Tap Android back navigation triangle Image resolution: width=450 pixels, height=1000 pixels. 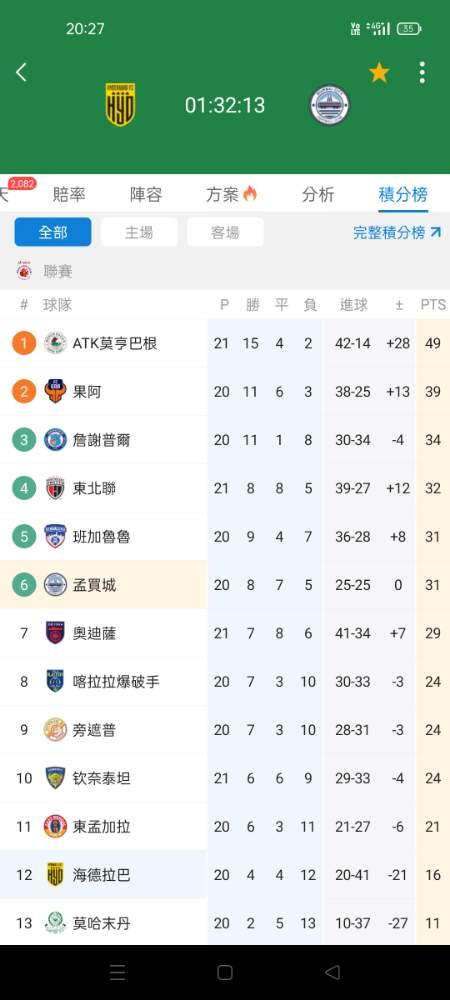[332, 972]
